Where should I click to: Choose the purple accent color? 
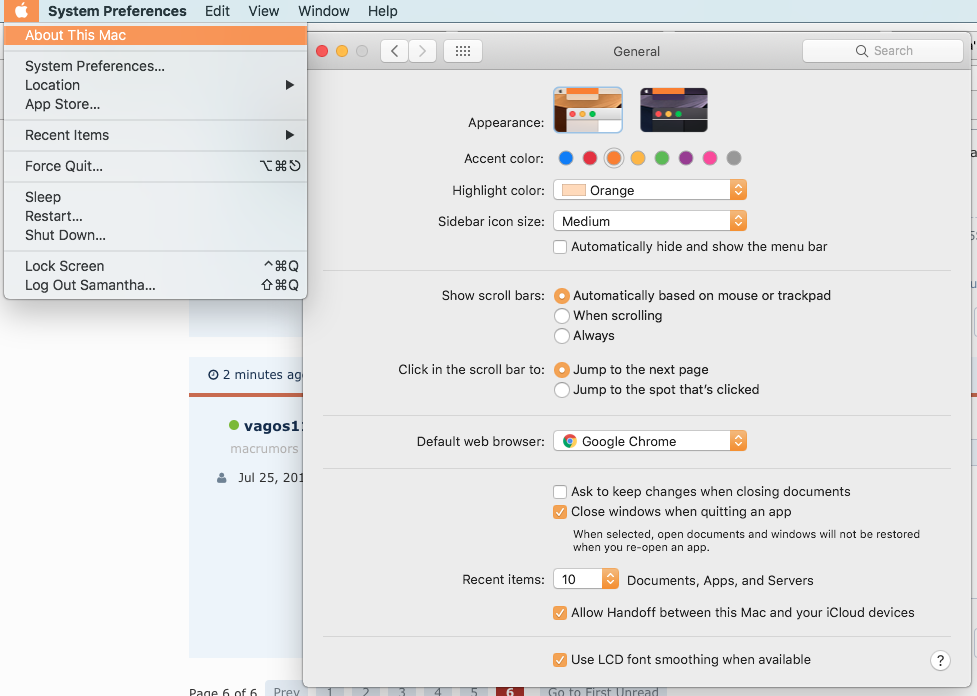[x=685, y=158]
